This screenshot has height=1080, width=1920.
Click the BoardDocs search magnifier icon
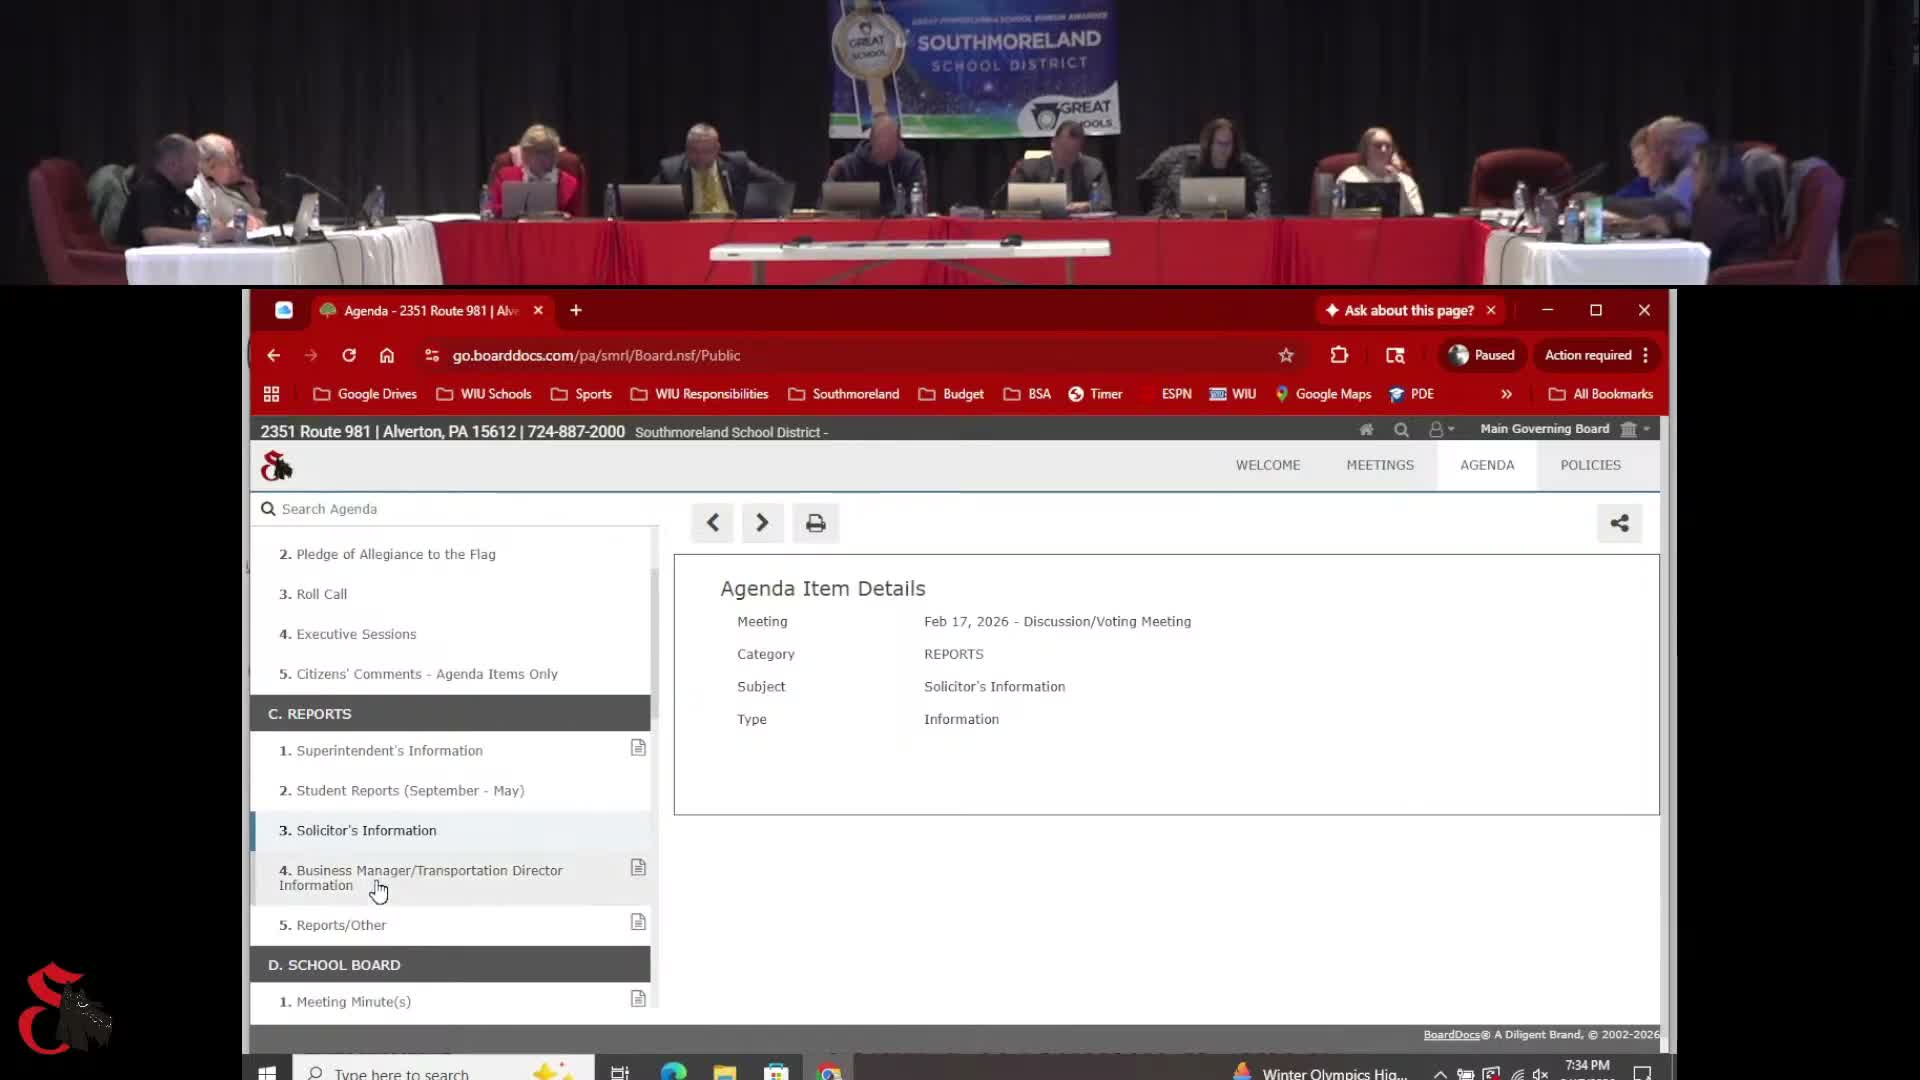pyautogui.click(x=1401, y=429)
